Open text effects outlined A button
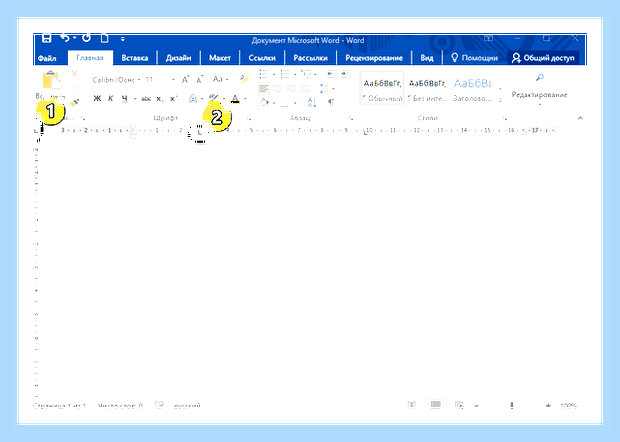Image resolution: width=620 pixels, height=442 pixels. [x=193, y=98]
